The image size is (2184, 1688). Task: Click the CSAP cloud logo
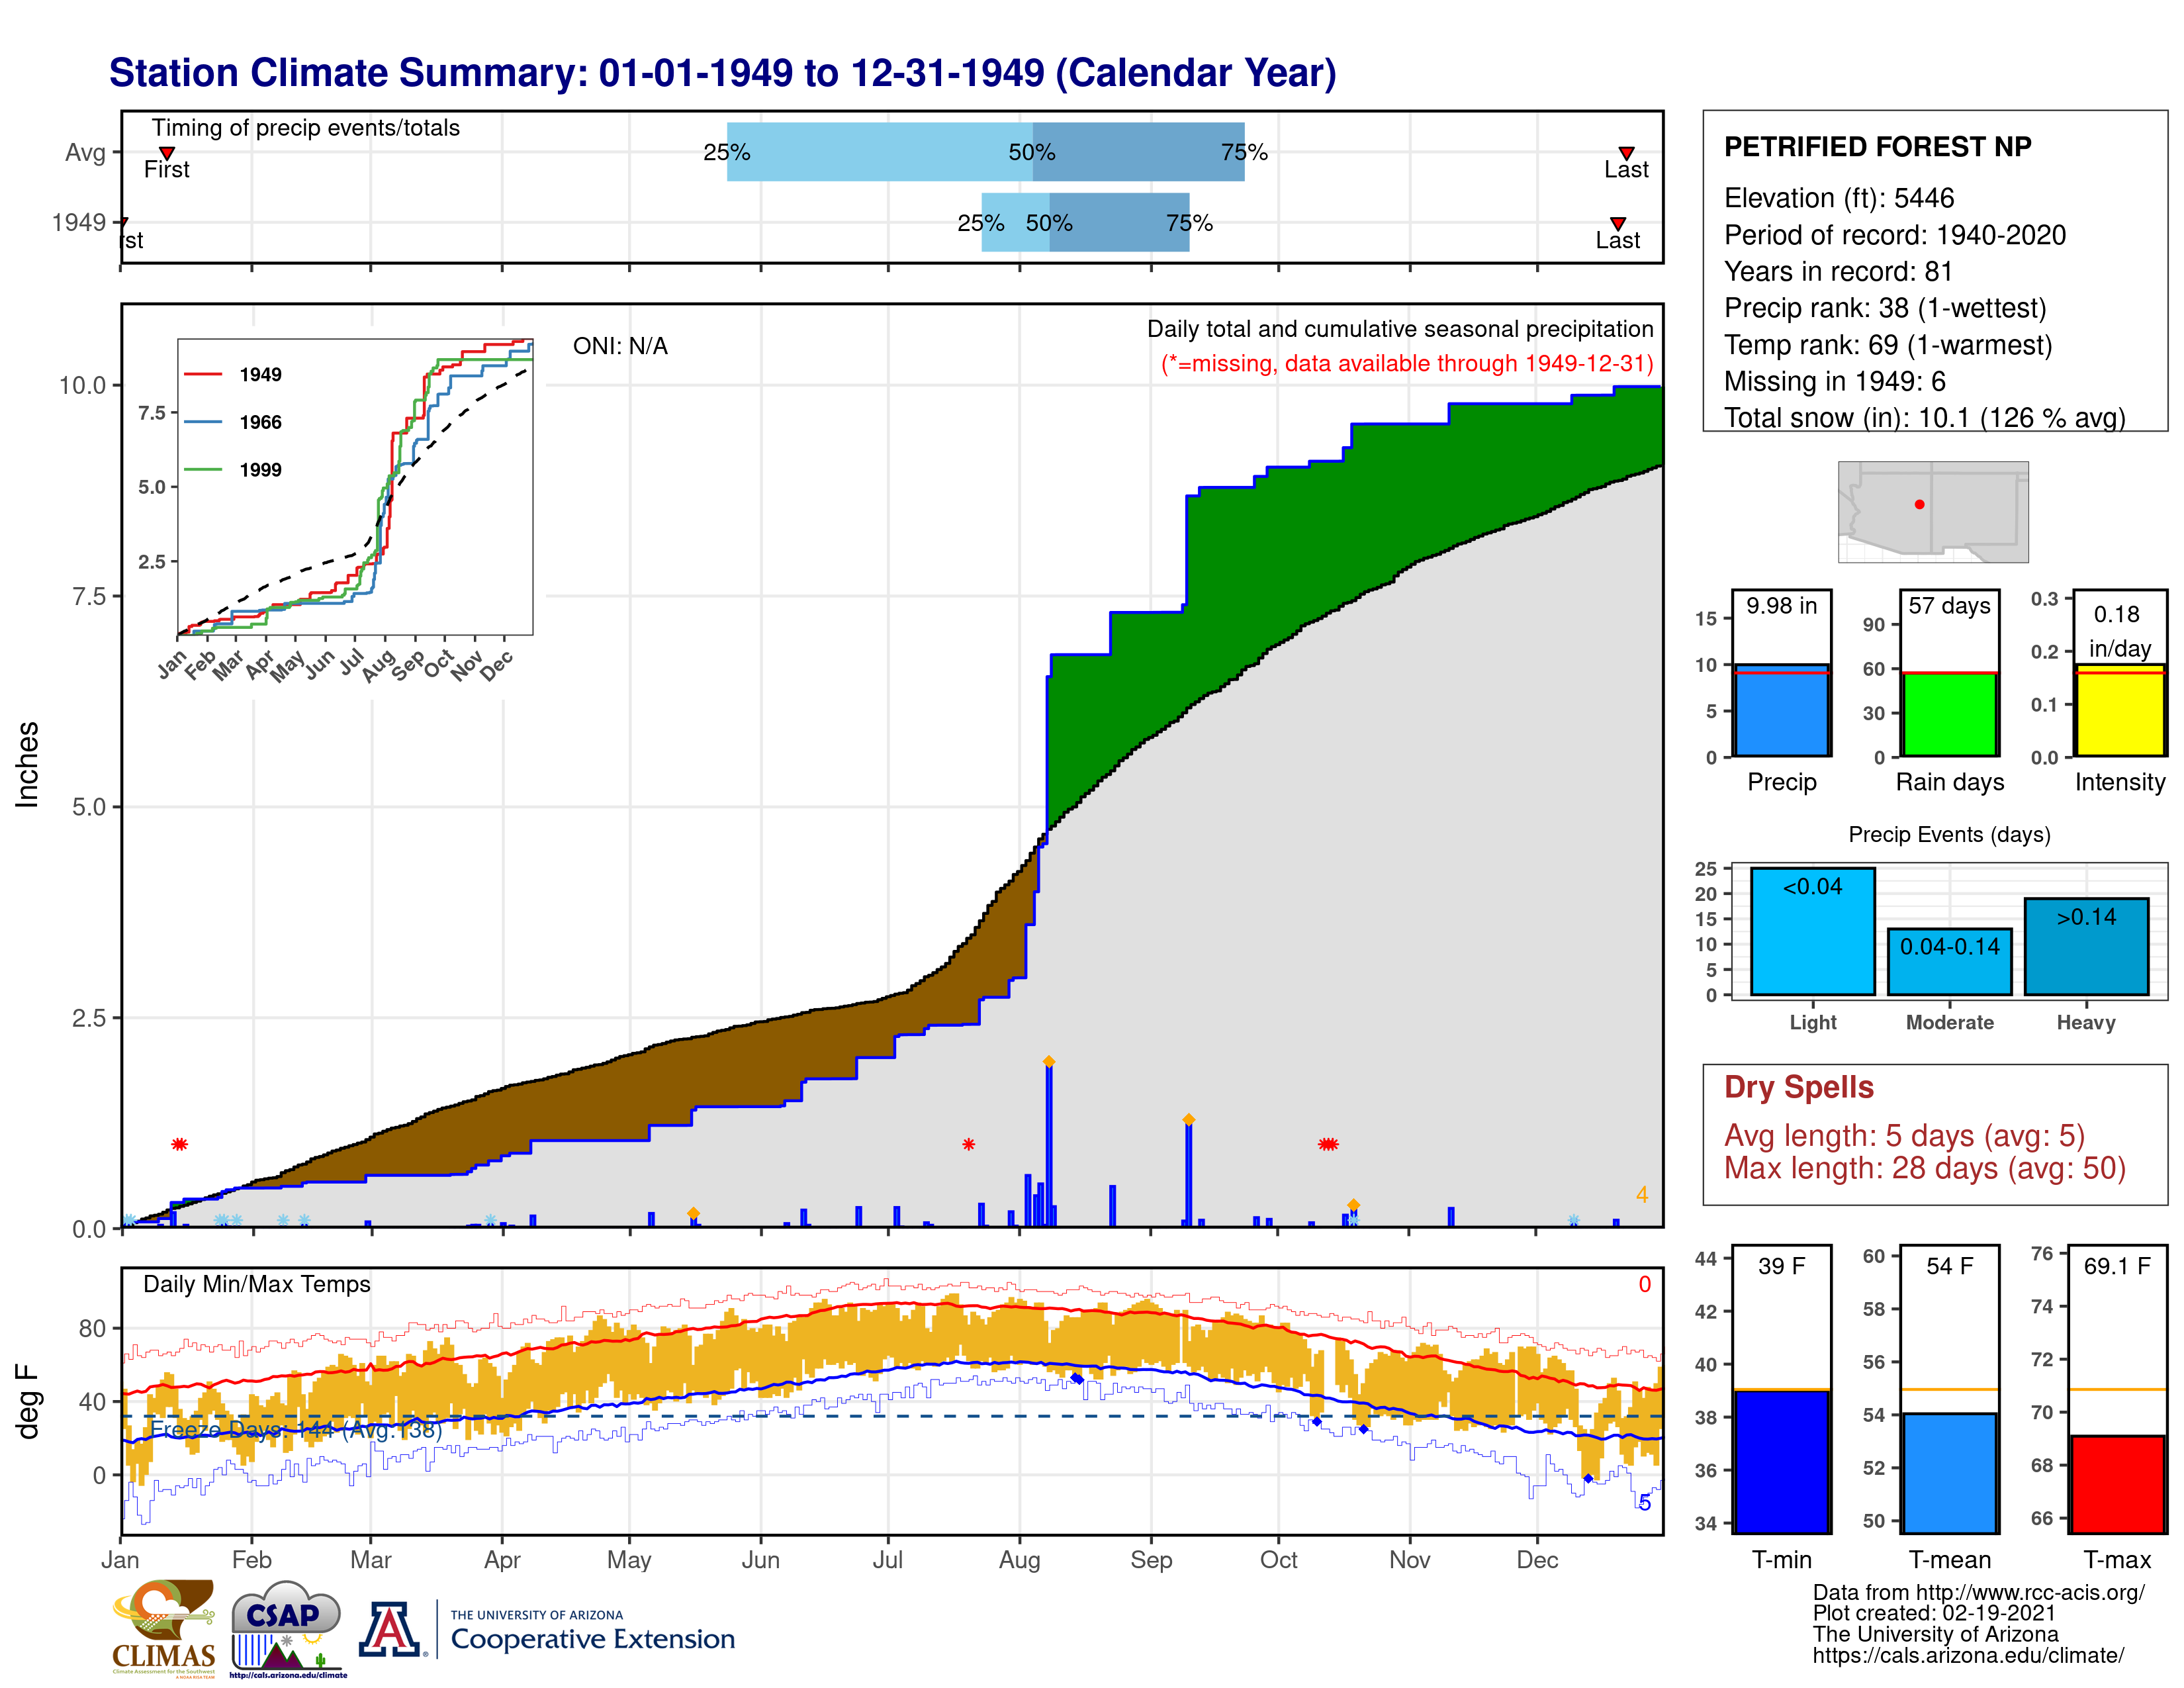point(287,1628)
